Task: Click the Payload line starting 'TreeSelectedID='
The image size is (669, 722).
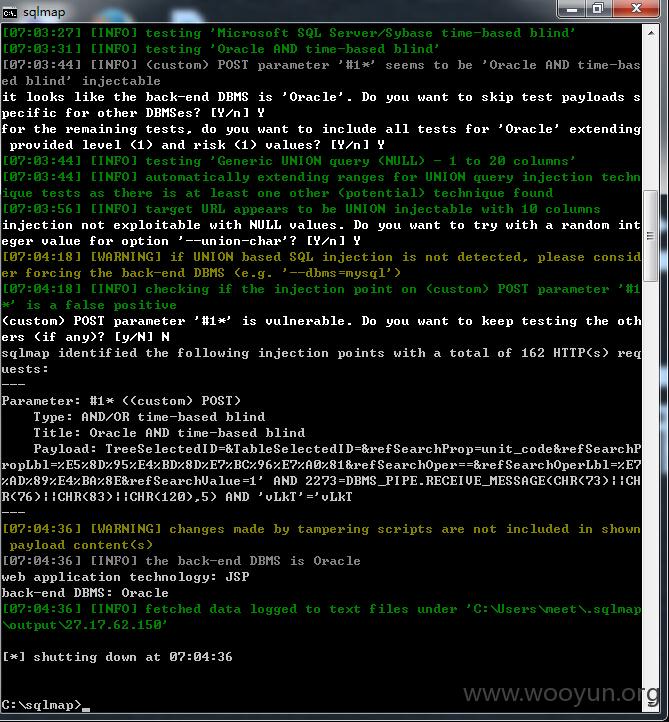Action: tap(337, 449)
